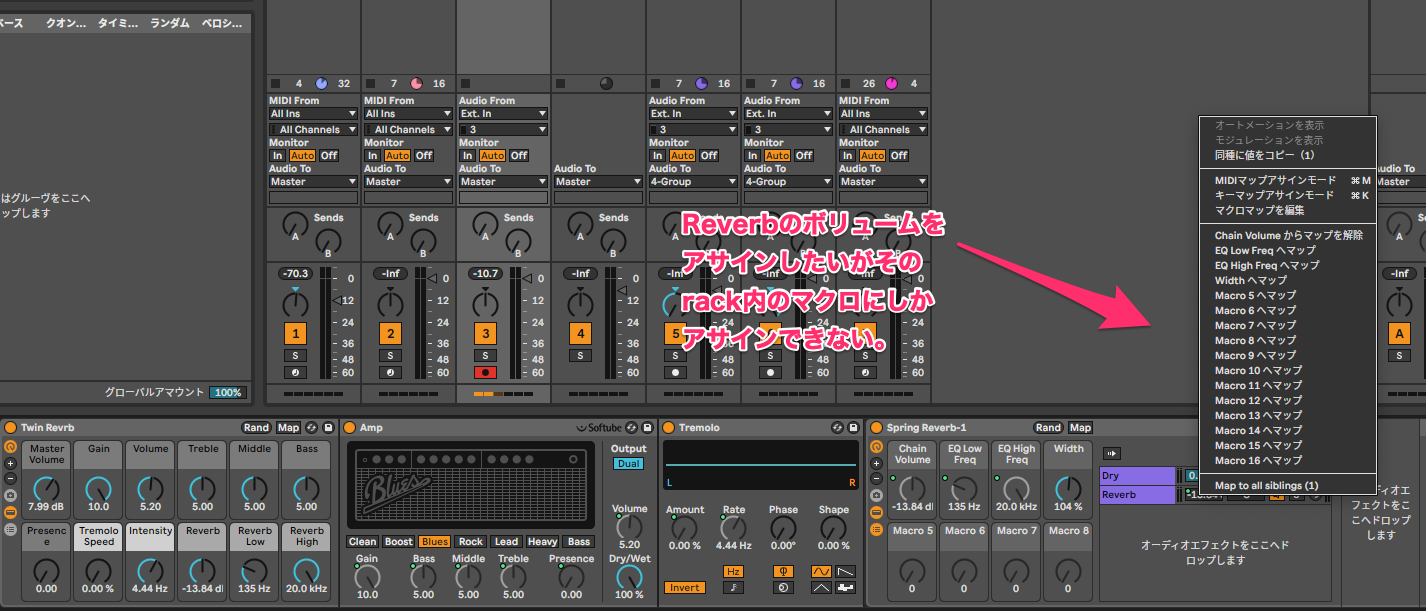Expand track 4 Audio To Master dropdown

point(598,182)
